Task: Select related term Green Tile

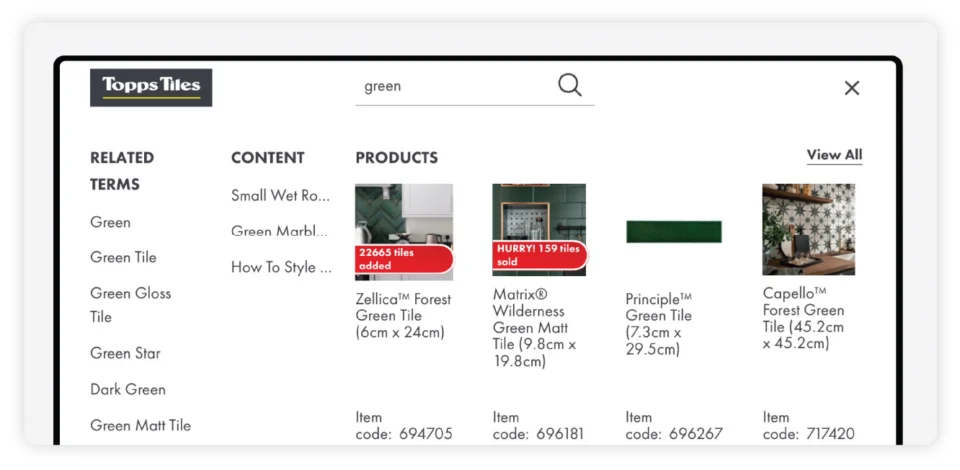Action: pyautogui.click(x=124, y=257)
